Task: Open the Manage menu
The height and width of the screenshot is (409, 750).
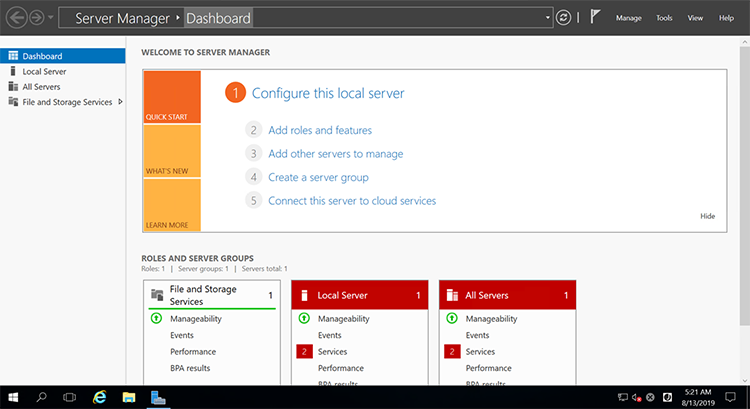Action: [x=628, y=18]
